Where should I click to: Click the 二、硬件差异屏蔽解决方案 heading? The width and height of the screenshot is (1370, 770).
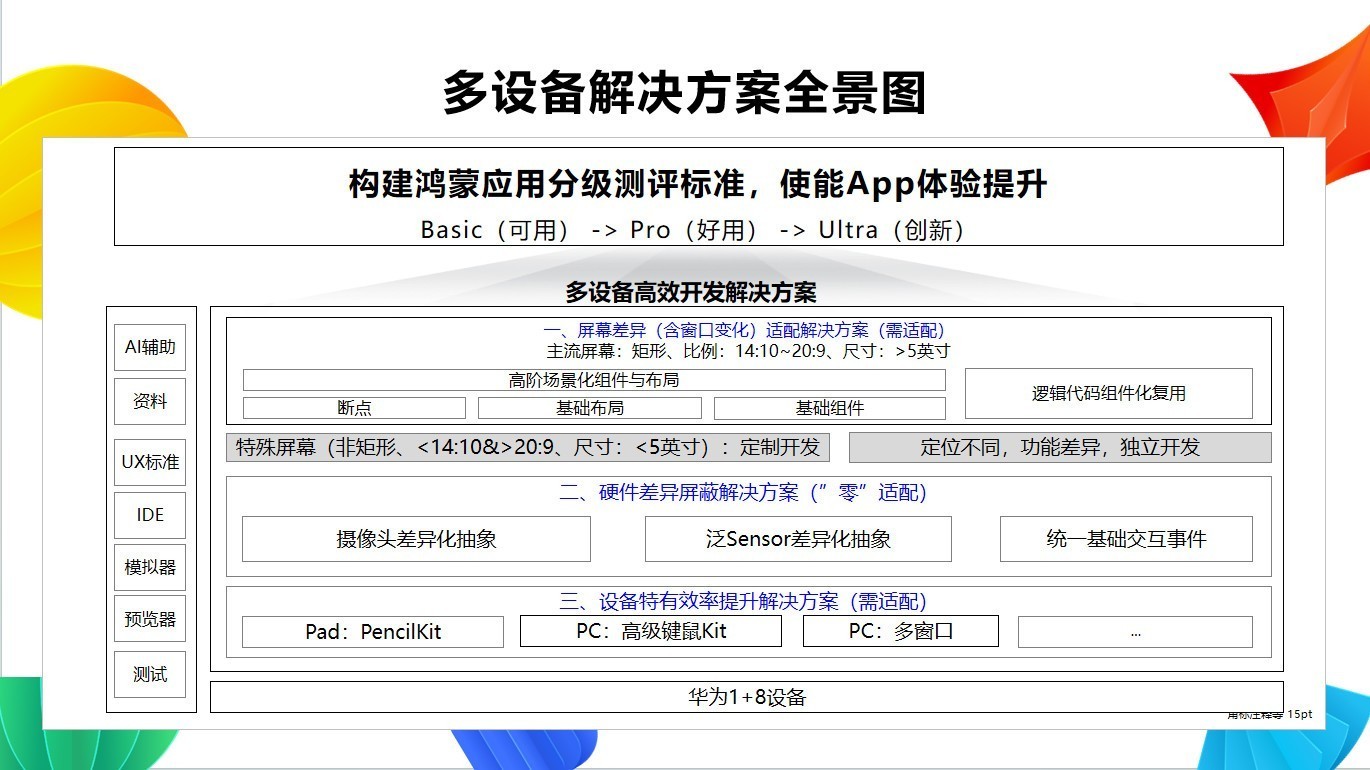(x=743, y=492)
